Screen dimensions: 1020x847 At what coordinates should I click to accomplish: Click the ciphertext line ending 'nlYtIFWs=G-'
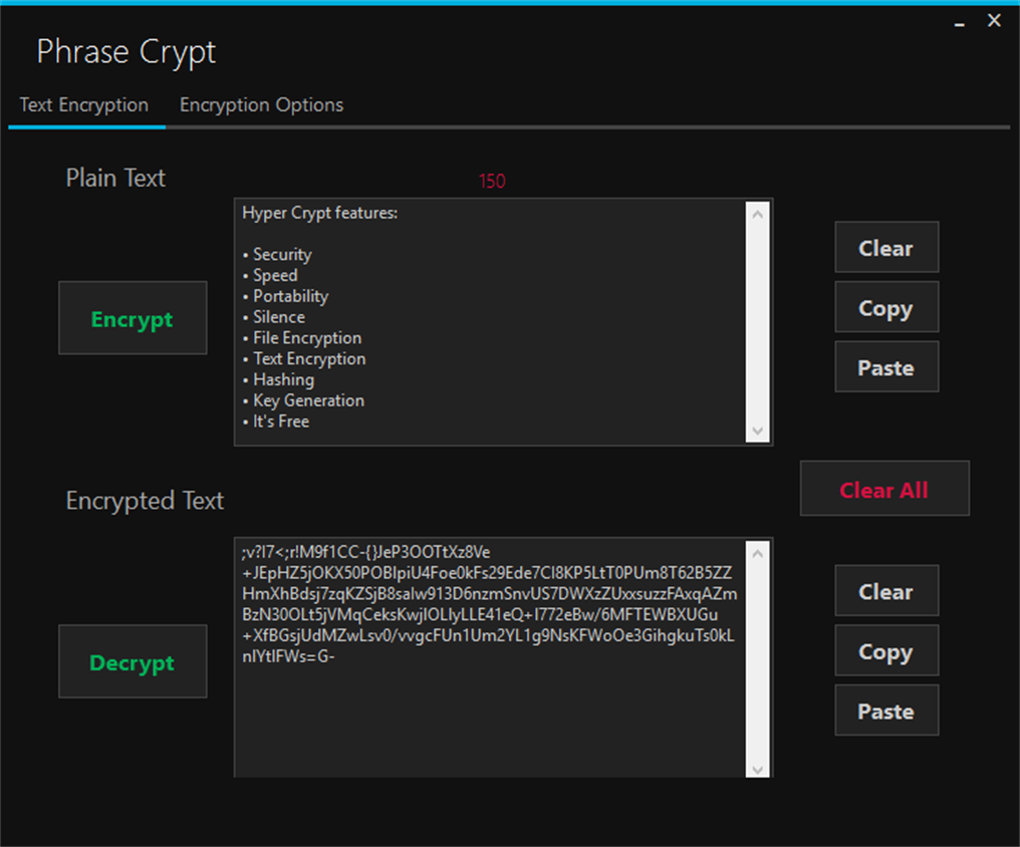288,656
